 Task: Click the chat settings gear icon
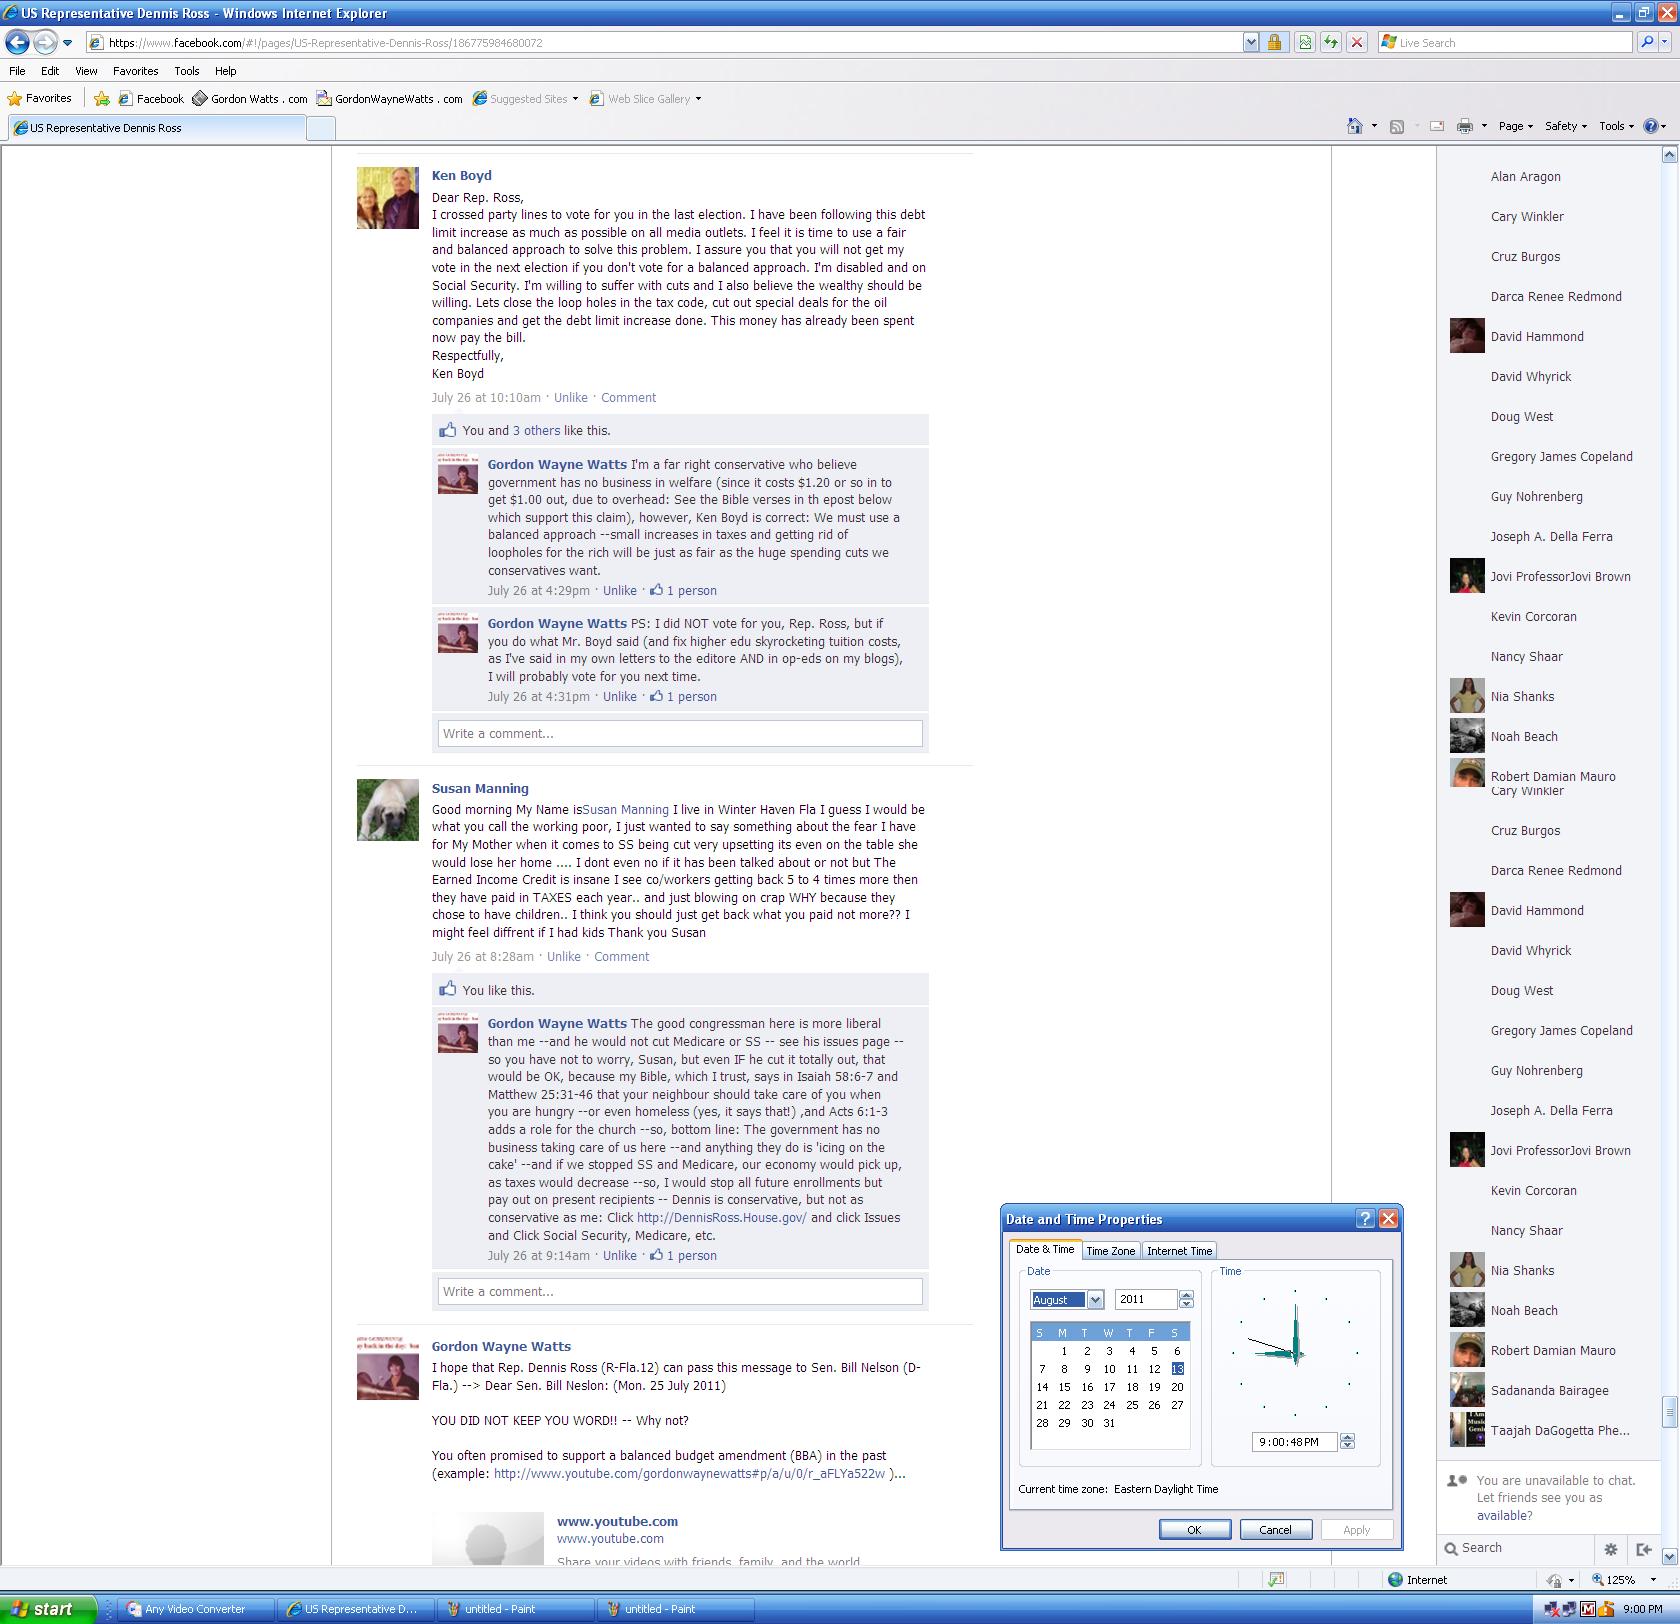(x=1611, y=1549)
